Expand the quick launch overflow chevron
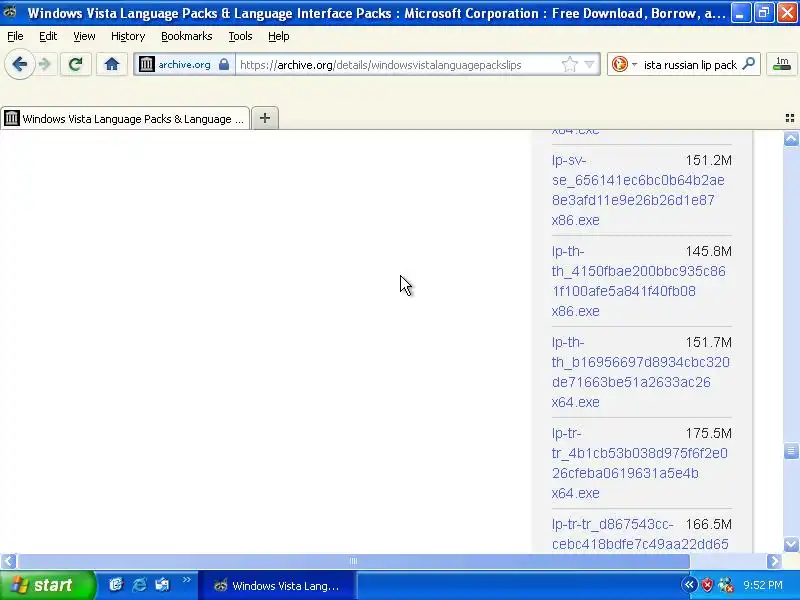The height and width of the screenshot is (600, 800). pyautogui.click(x=186, y=580)
